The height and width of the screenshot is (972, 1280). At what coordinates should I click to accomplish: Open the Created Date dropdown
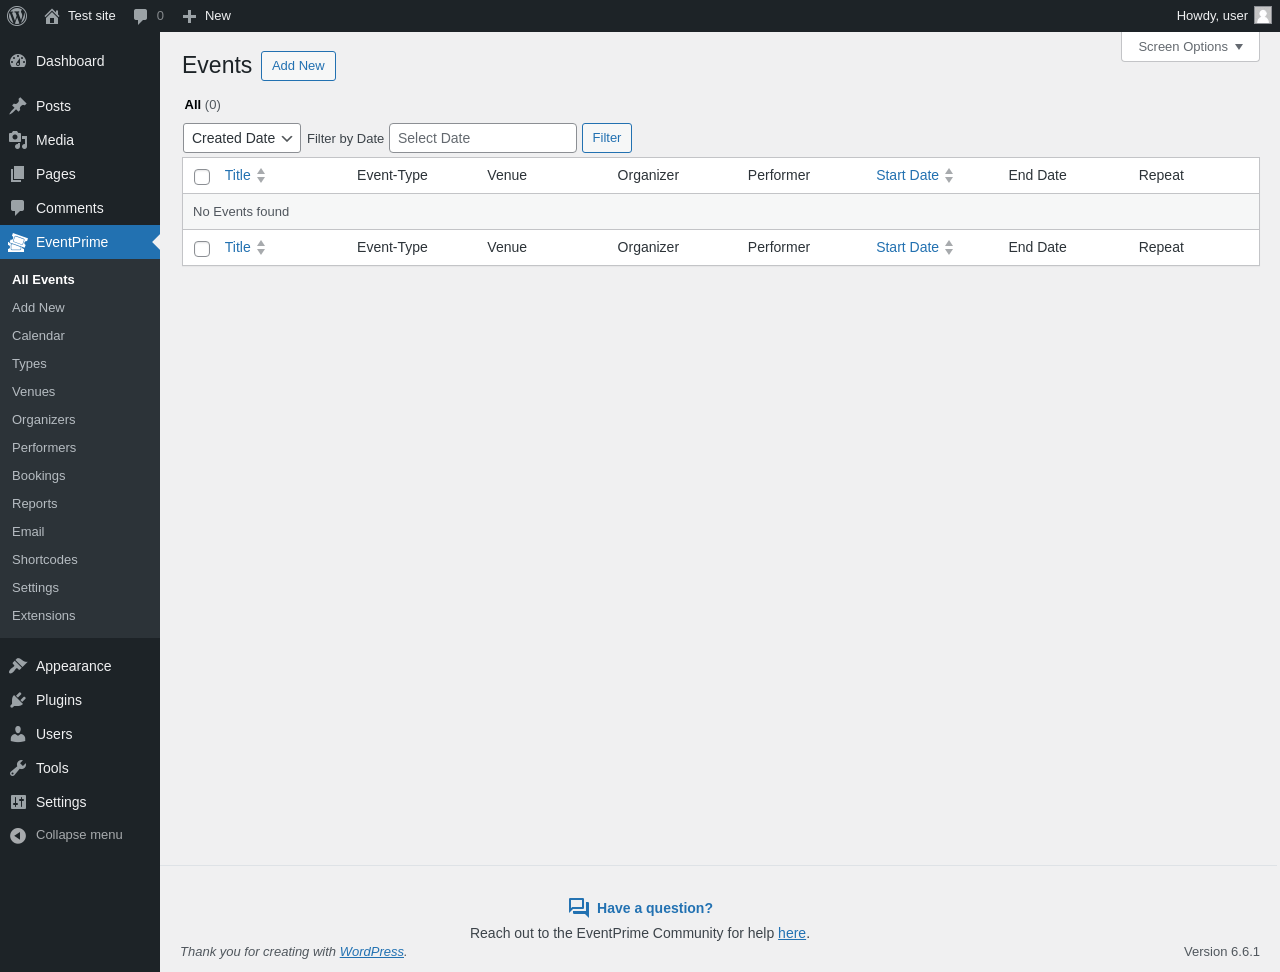coord(242,138)
